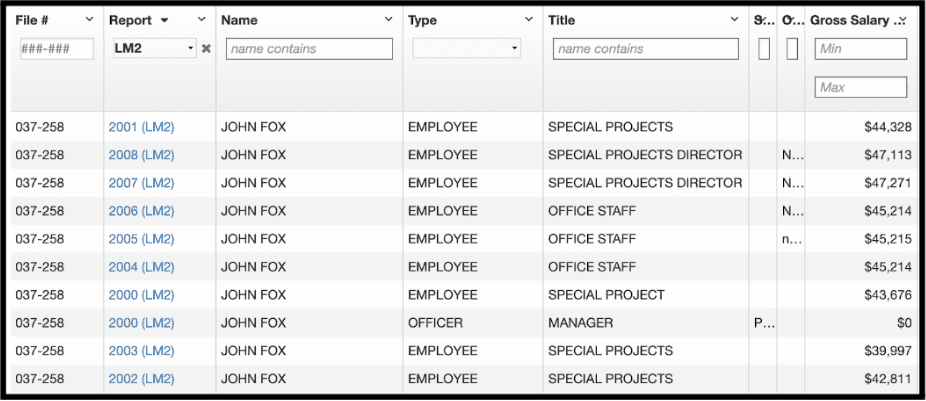Open the 2001 (LM2) report link
This screenshot has width=926, height=401.
141,127
